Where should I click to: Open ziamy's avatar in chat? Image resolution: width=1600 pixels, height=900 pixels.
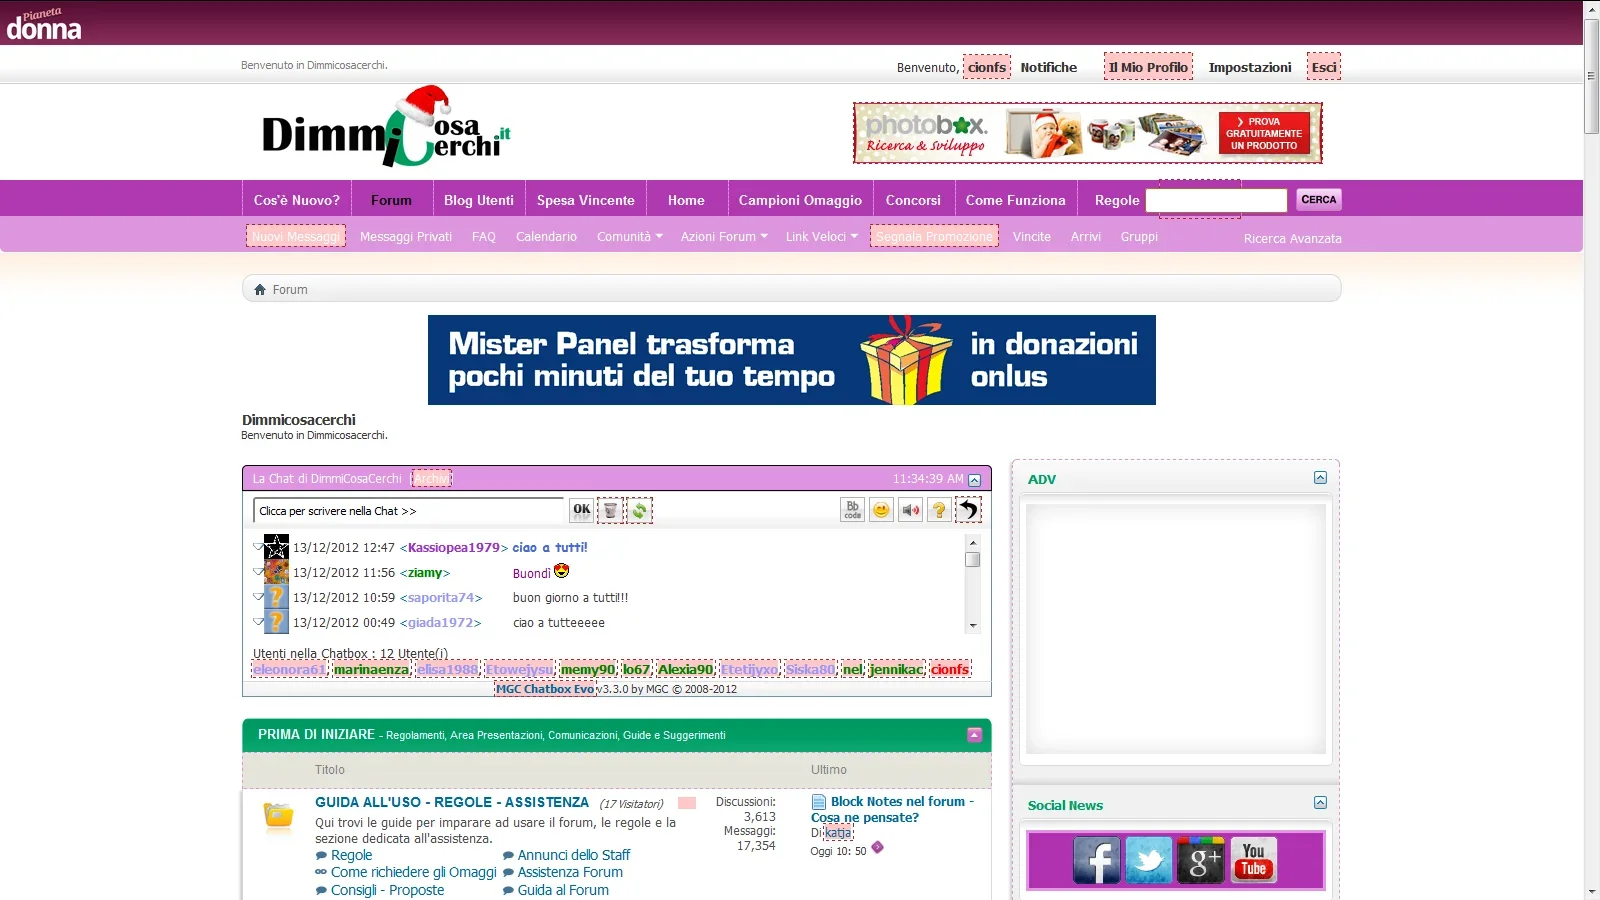tap(276, 572)
